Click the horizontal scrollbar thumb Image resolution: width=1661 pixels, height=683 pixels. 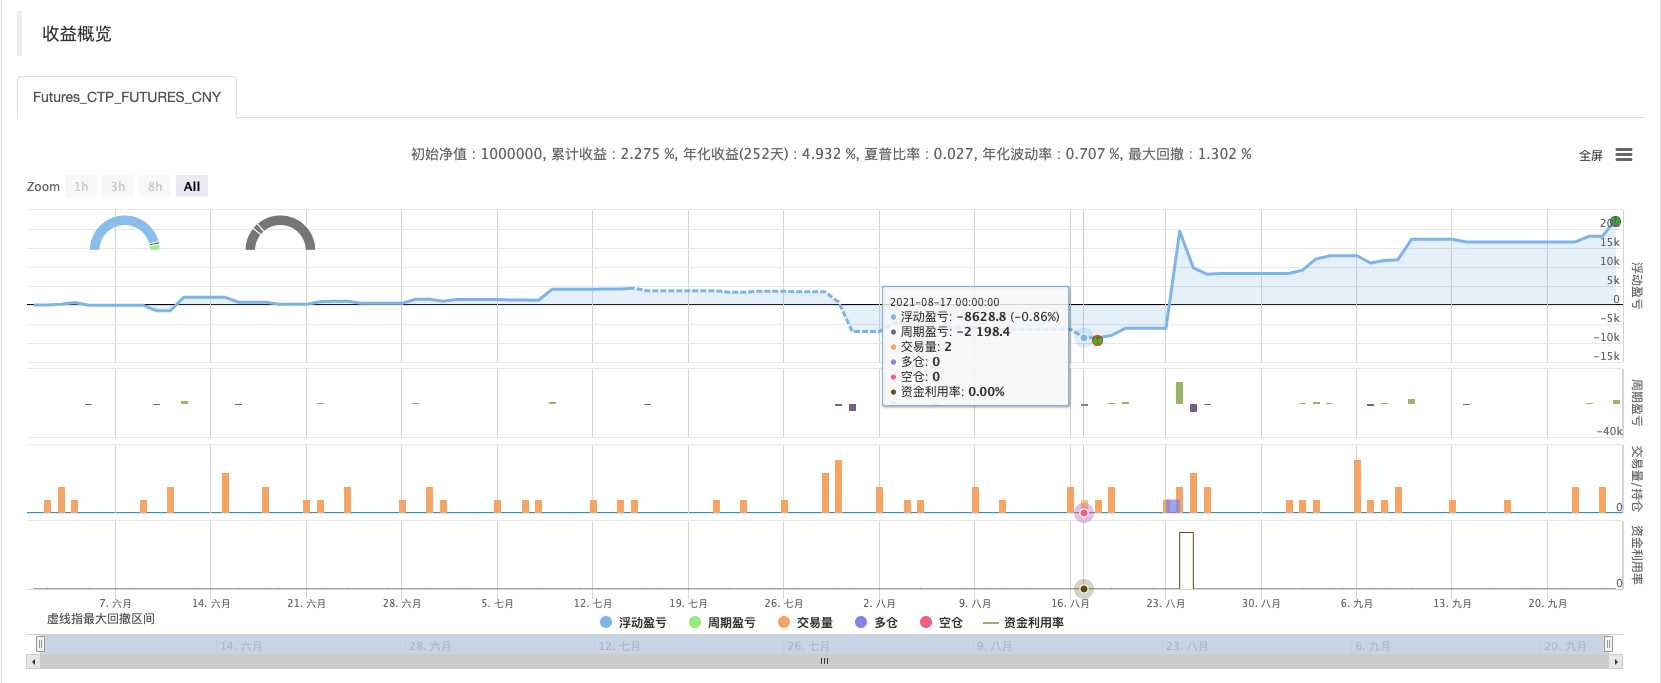[824, 662]
